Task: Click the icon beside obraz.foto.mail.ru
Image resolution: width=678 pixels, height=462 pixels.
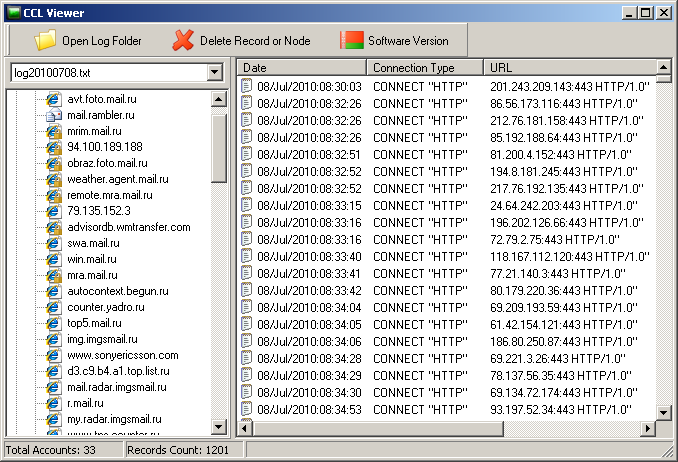Action: (x=54, y=163)
